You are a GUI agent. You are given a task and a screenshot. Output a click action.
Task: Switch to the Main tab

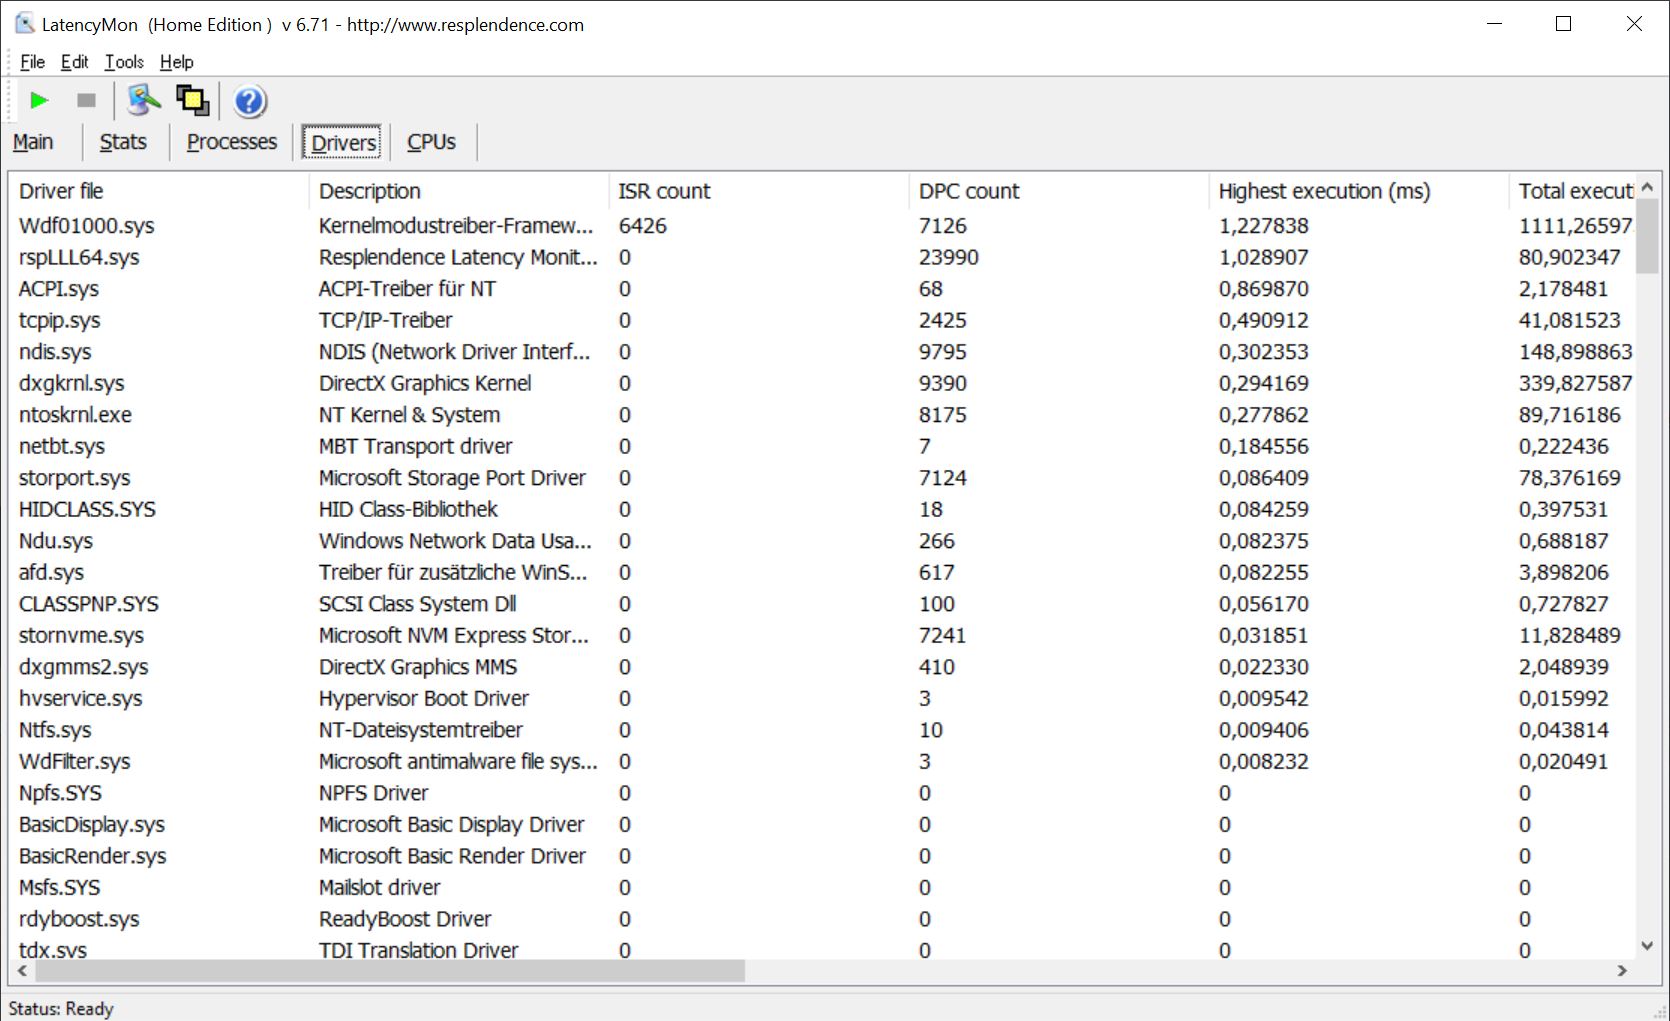click(33, 142)
